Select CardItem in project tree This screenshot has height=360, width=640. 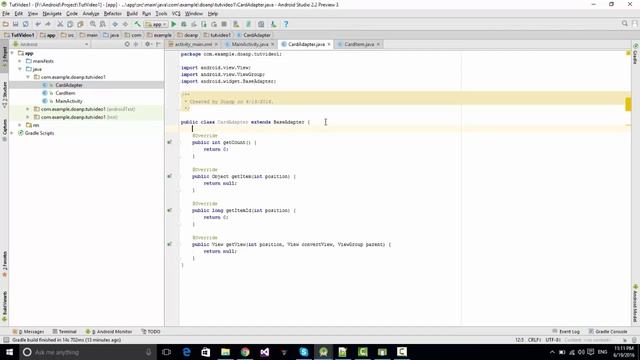point(65,93)
